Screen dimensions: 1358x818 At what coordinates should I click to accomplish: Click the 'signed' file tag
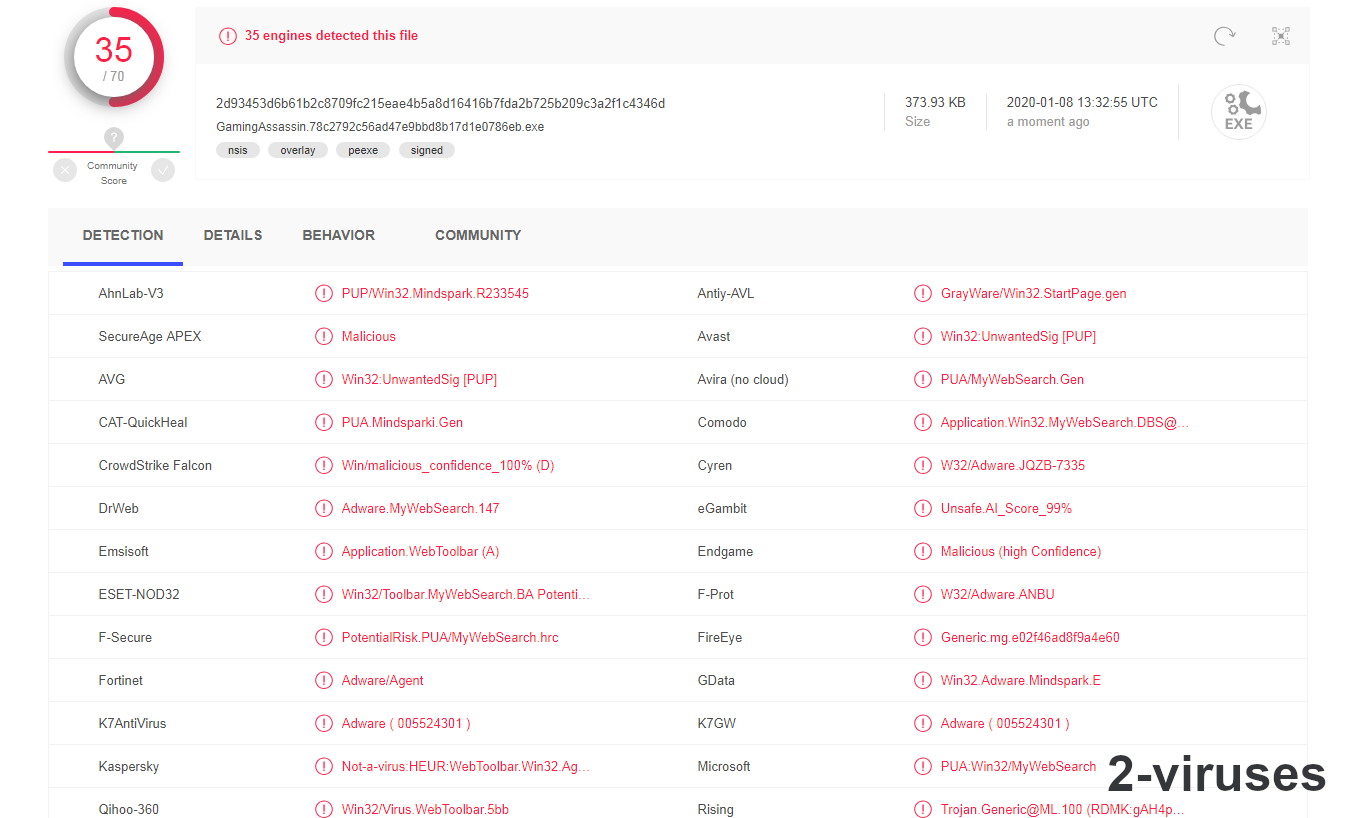(x=427, y=149)
